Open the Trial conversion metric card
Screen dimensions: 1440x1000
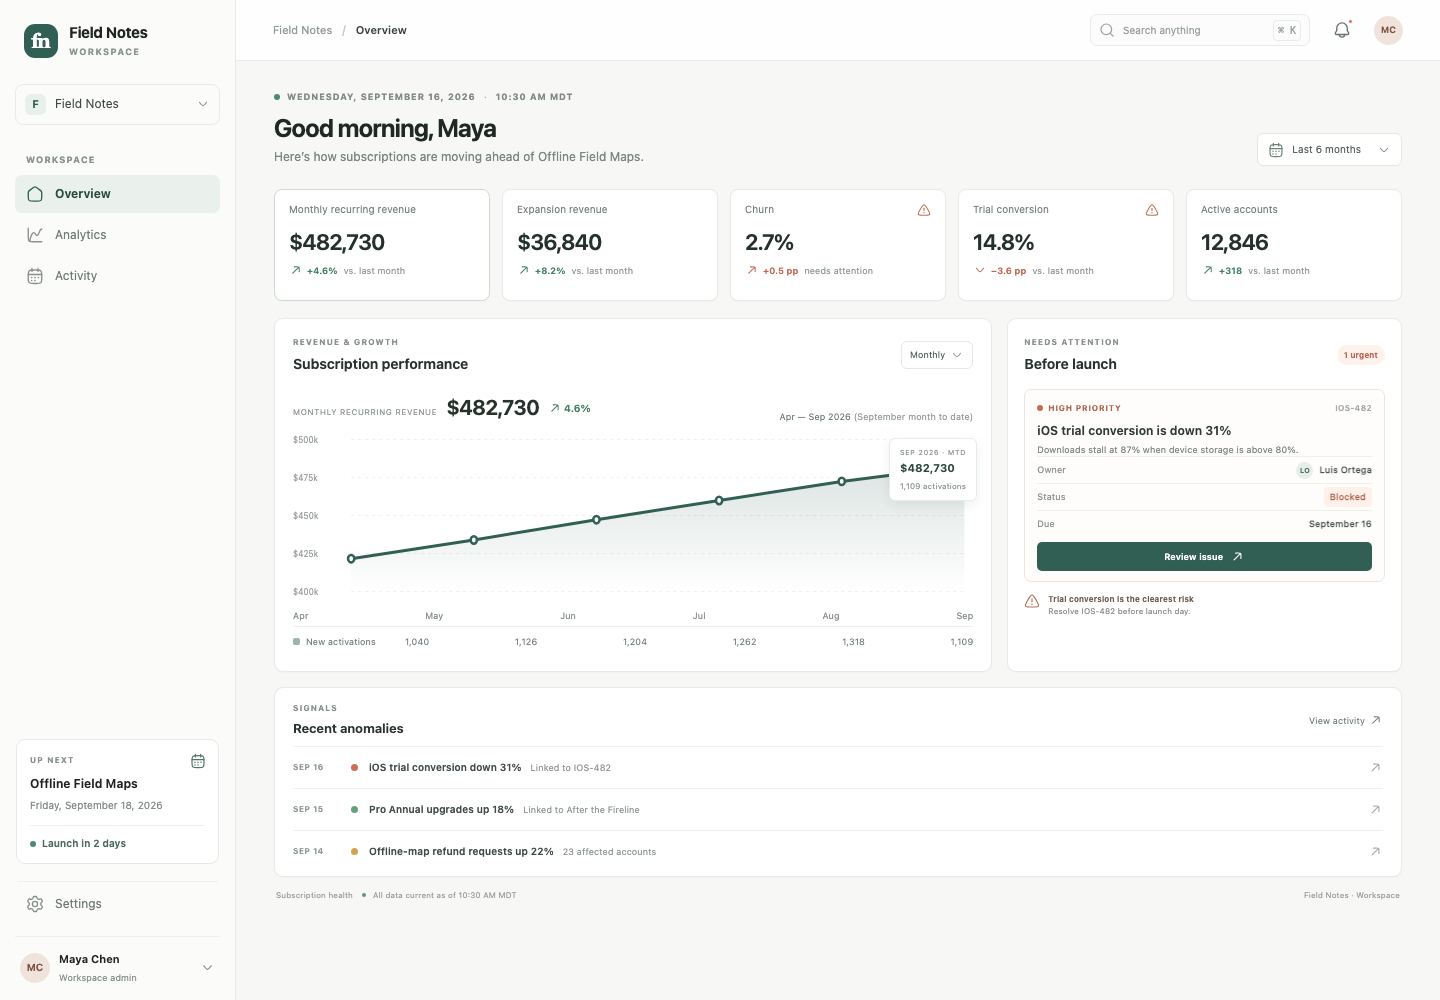tap(1066, 245)
